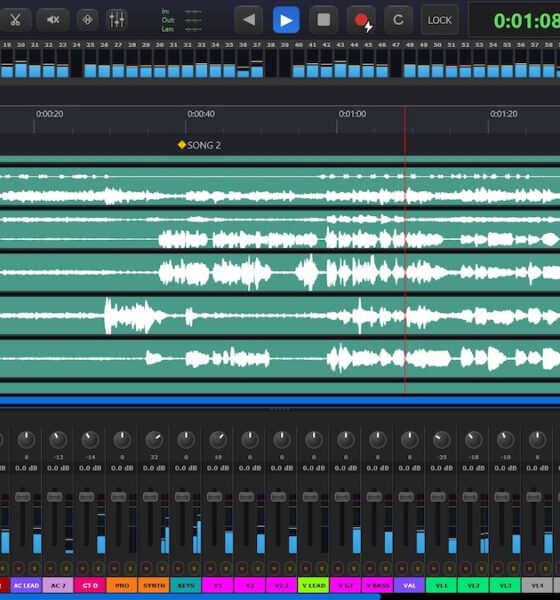Click the 0:00:20 position on ruler

coord(49,114)
